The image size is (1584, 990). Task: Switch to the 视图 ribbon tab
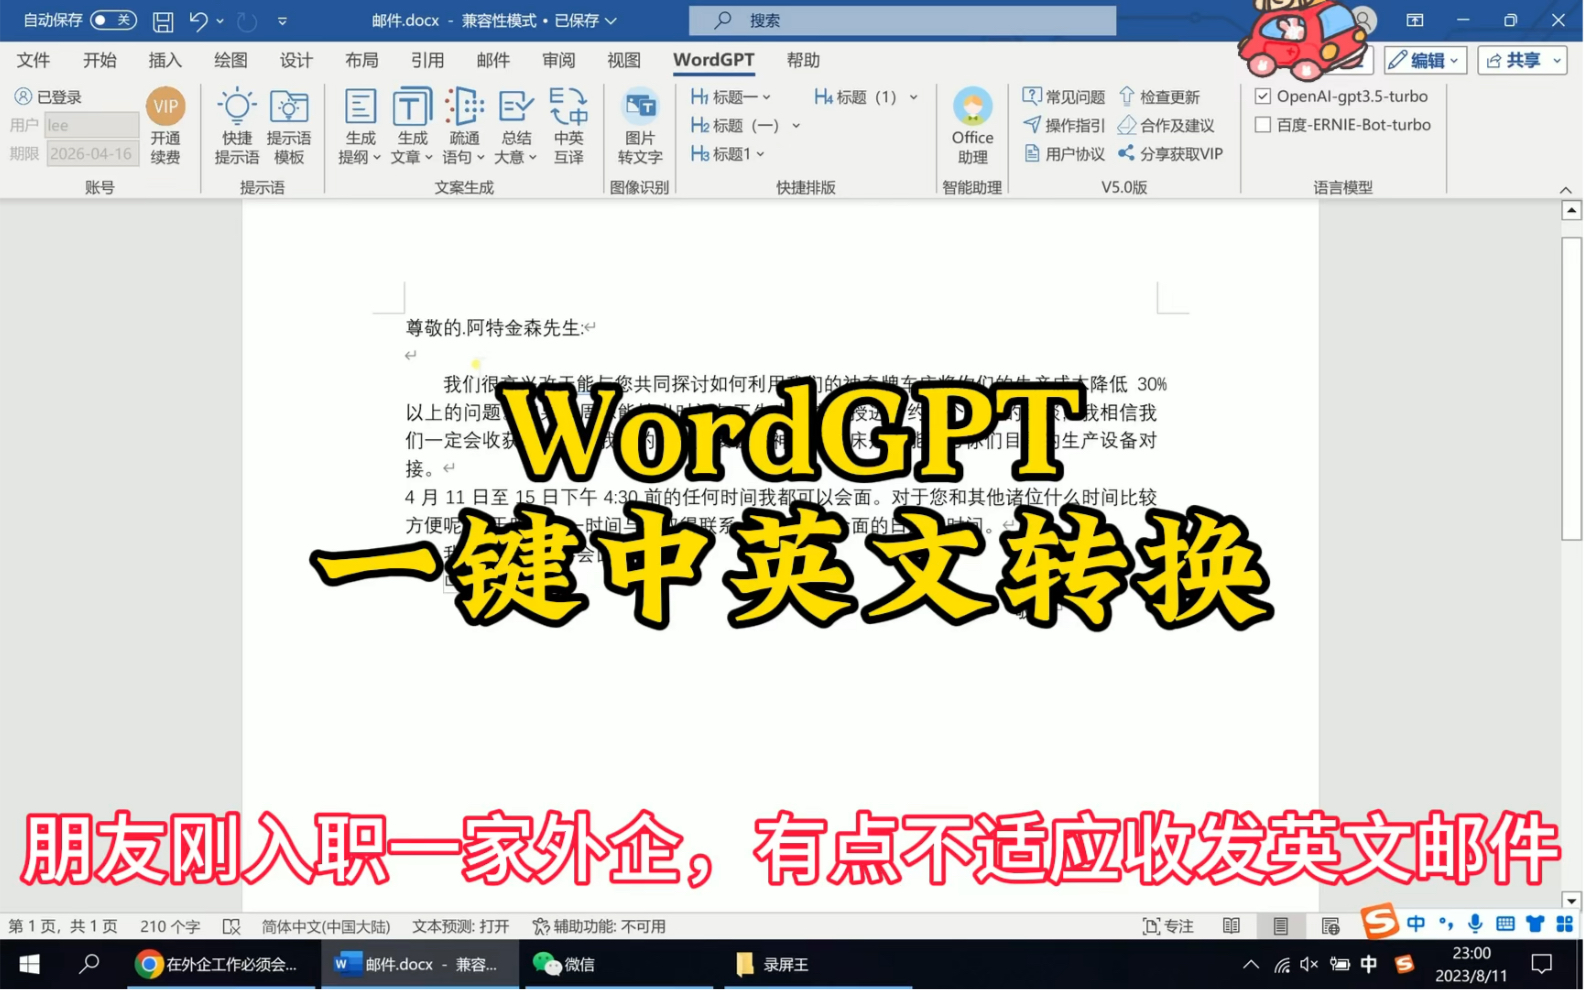[624, 60]
